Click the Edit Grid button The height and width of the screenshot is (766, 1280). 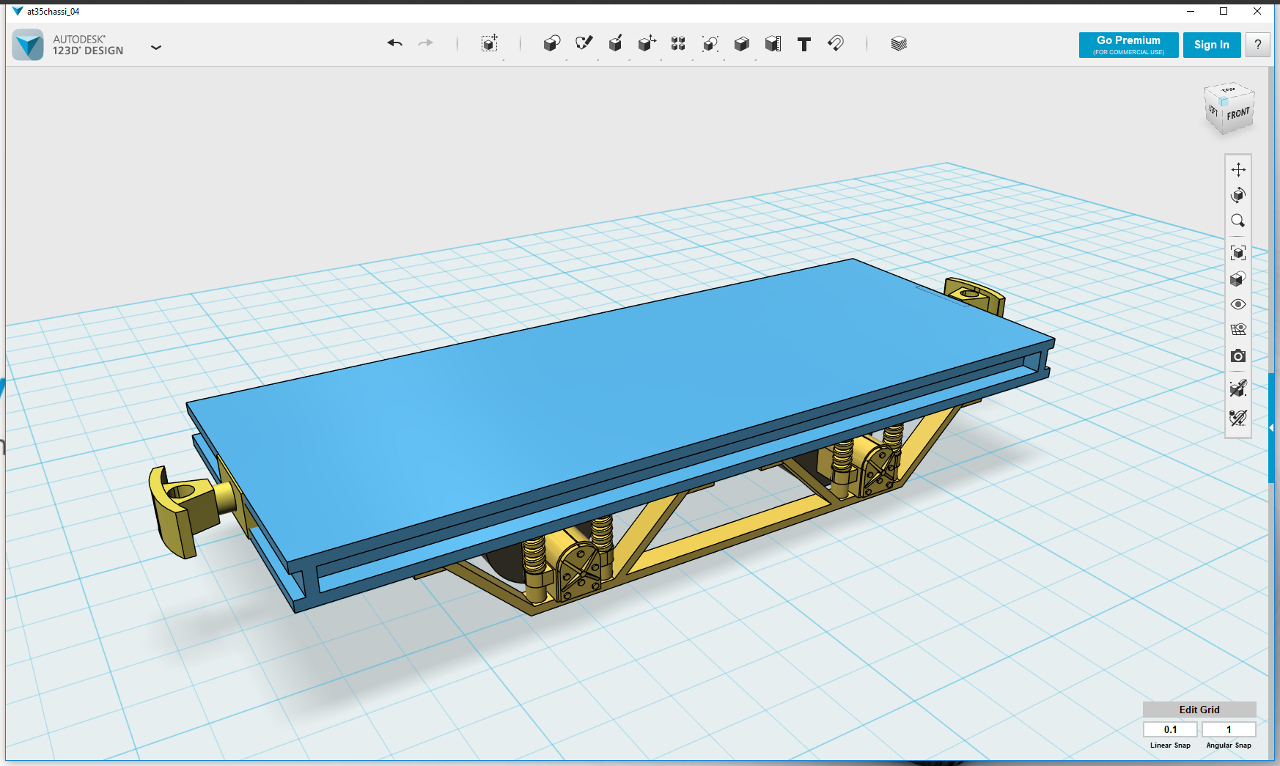coord(1199,709)
